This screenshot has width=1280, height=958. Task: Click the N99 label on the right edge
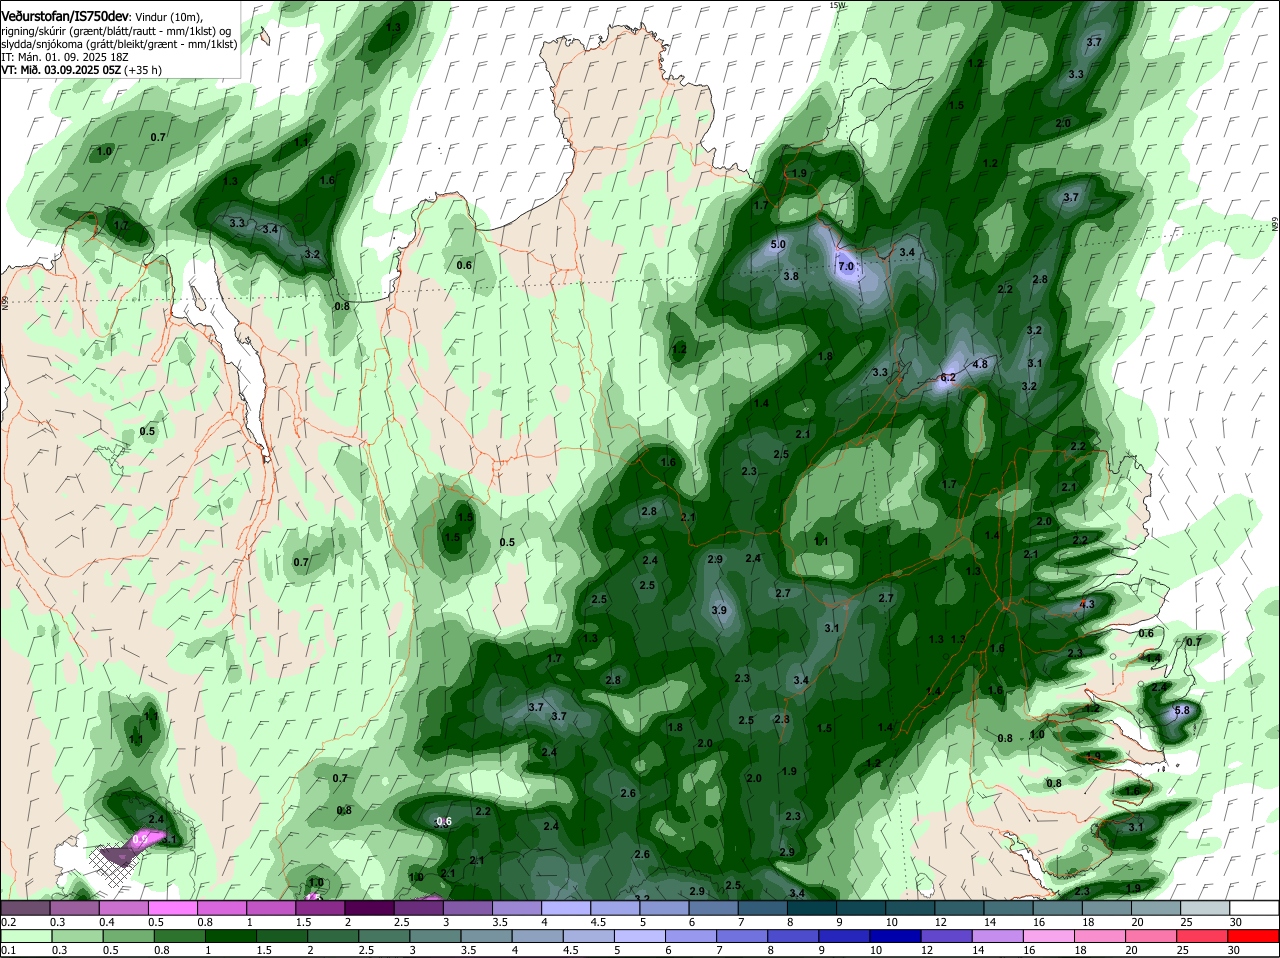click(x=1275, y=225)
